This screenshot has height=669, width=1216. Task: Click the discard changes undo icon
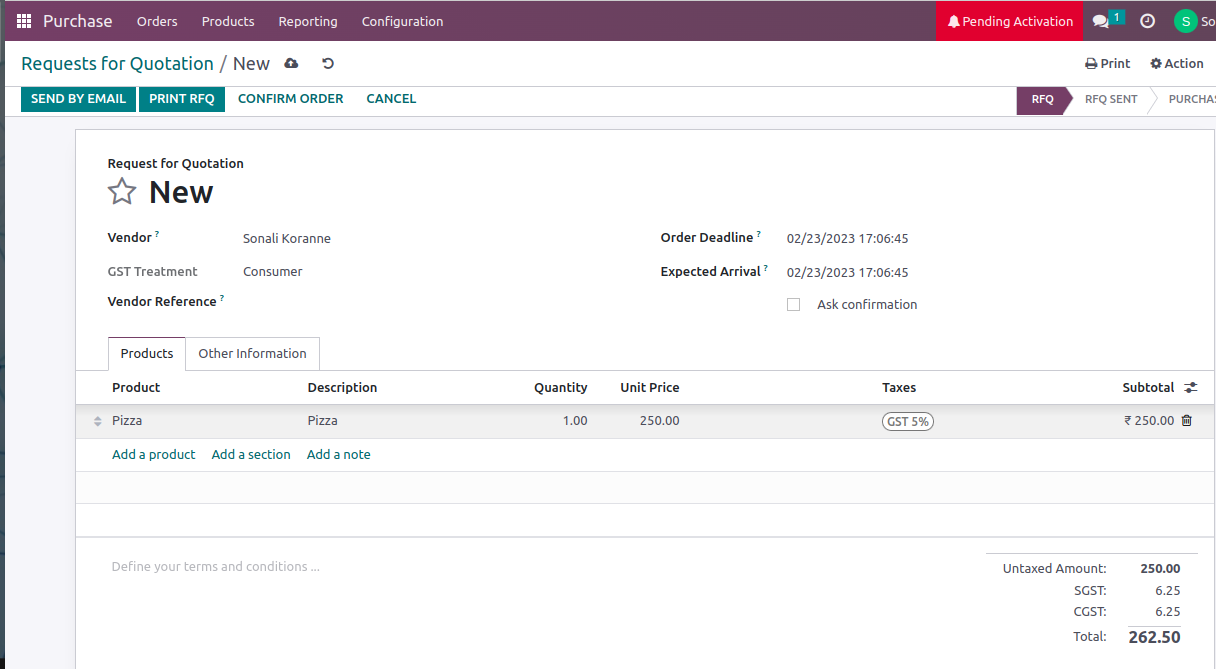point(327,64)
